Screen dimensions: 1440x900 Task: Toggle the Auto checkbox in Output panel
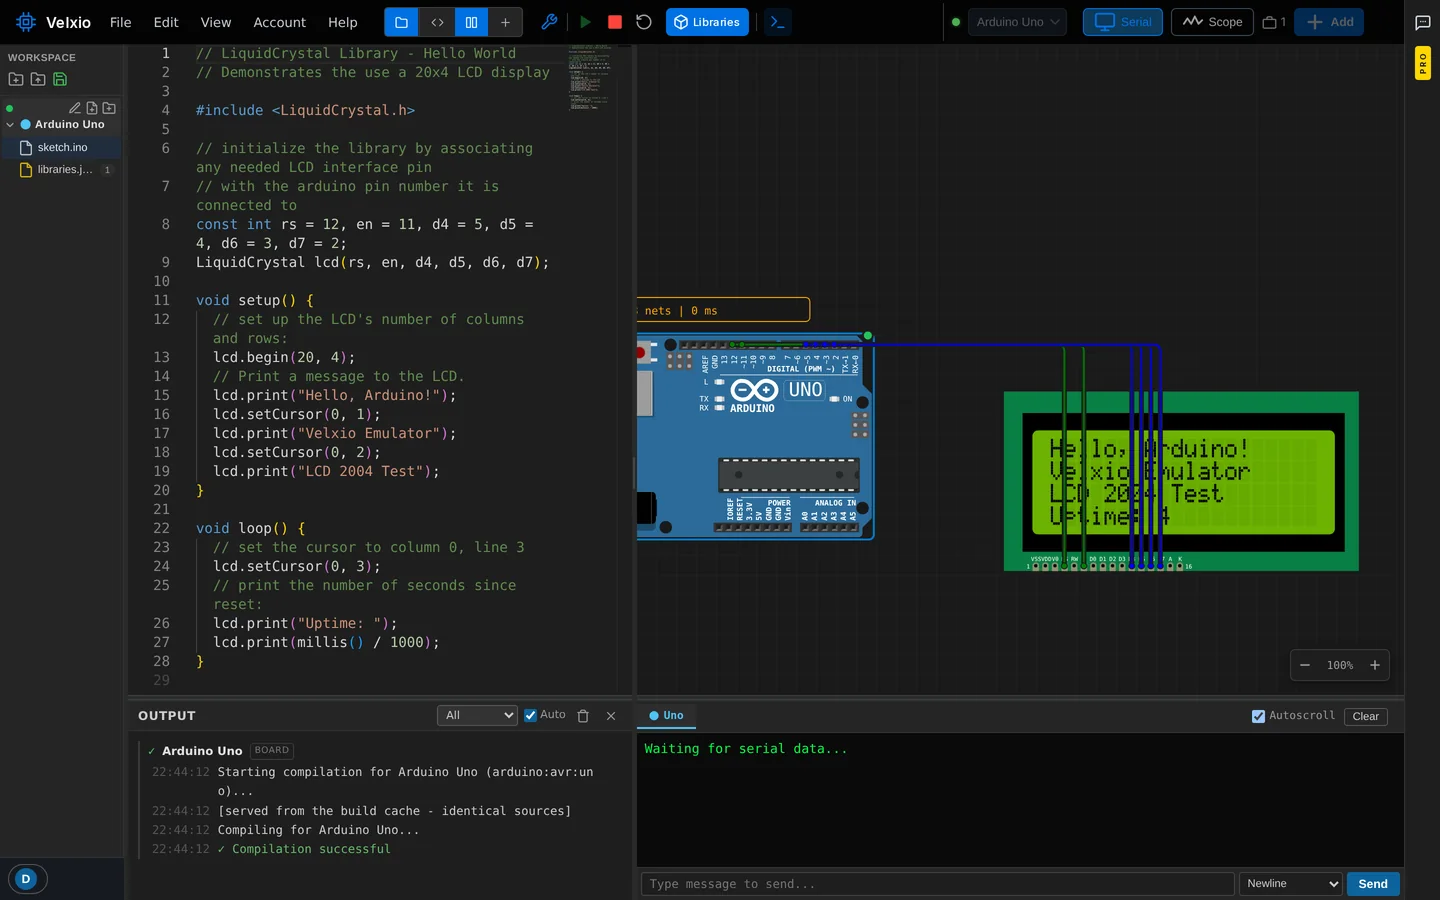point(531,715)
